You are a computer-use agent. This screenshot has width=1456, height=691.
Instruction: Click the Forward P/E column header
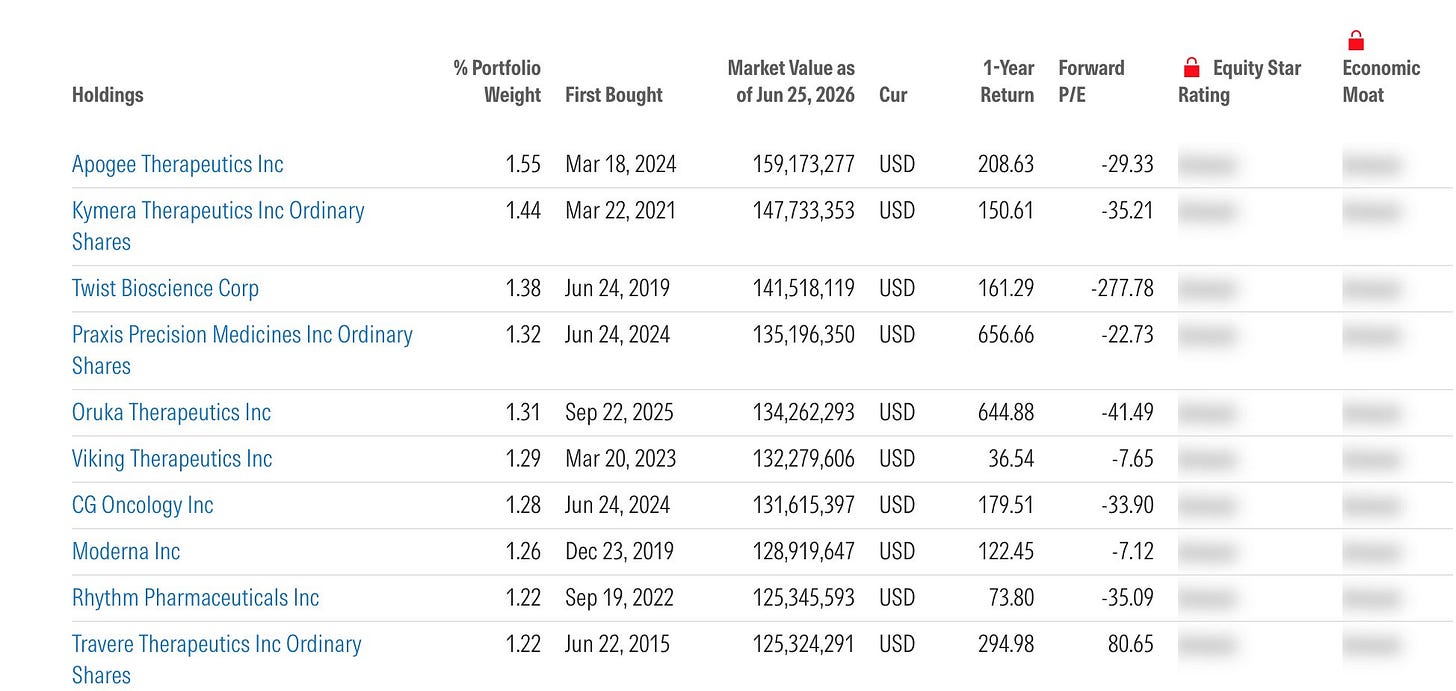1091,81
